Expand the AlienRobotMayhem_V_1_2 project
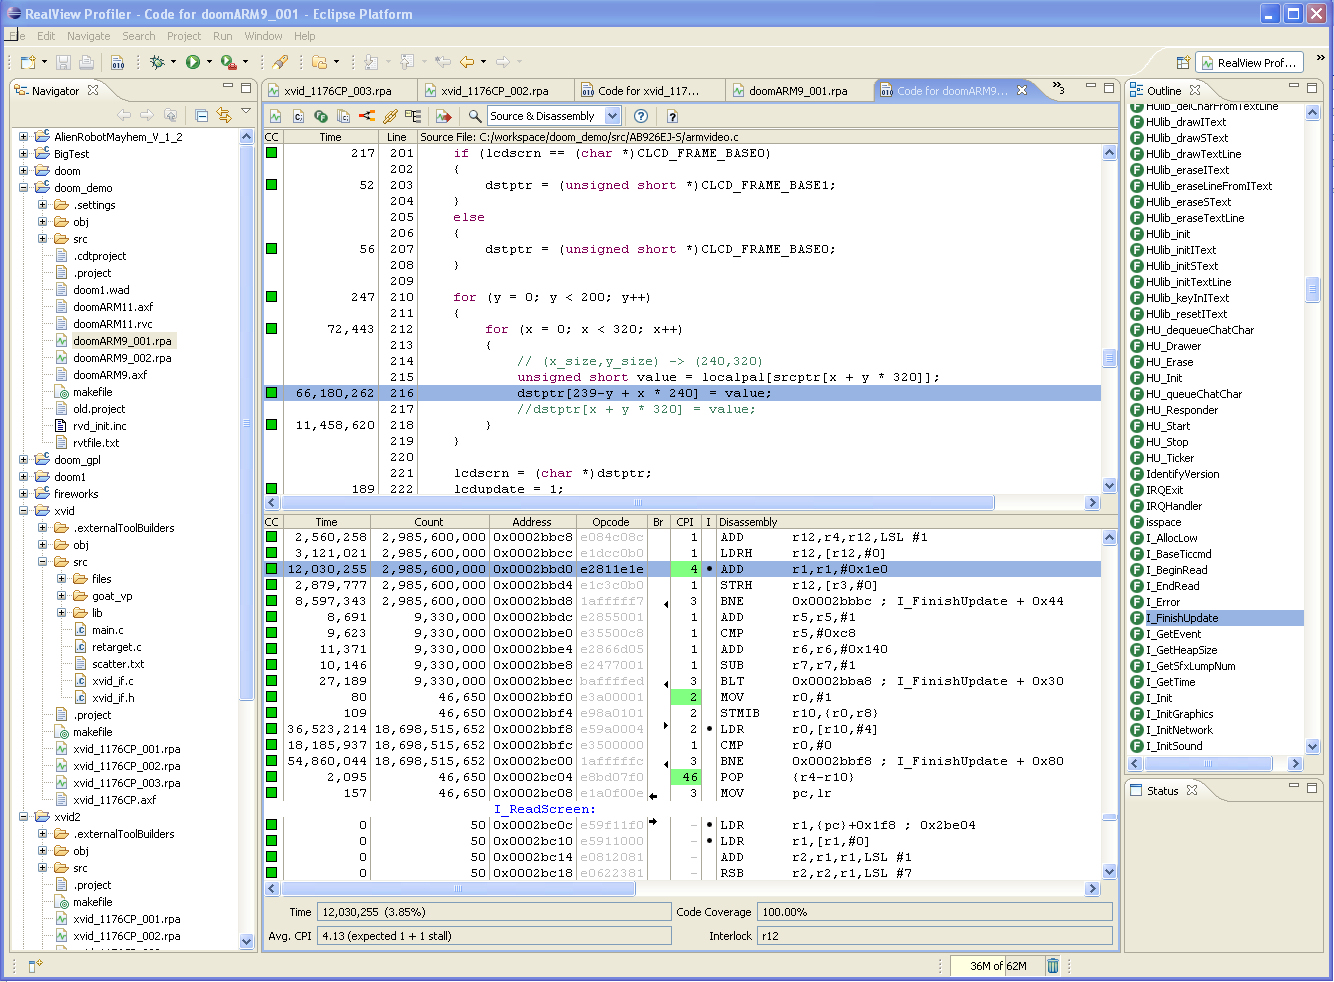Viewport: 1334px width, 982px height. pos(24,137)
